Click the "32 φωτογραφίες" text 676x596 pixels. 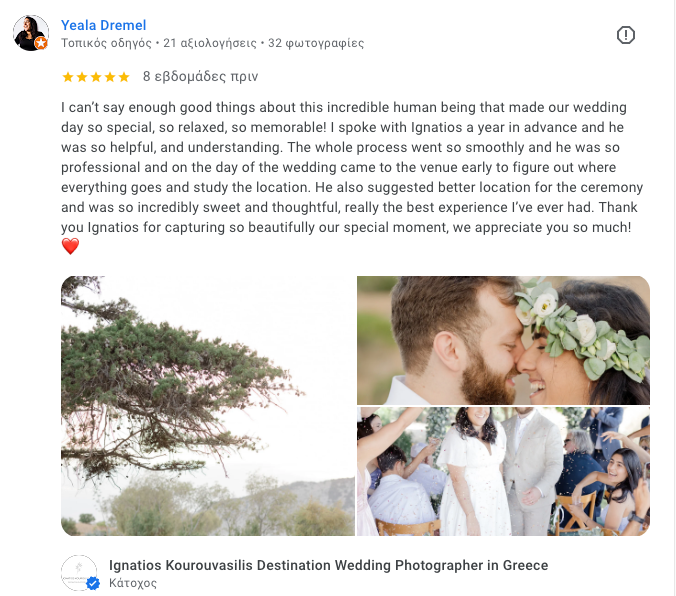point(316,43)
